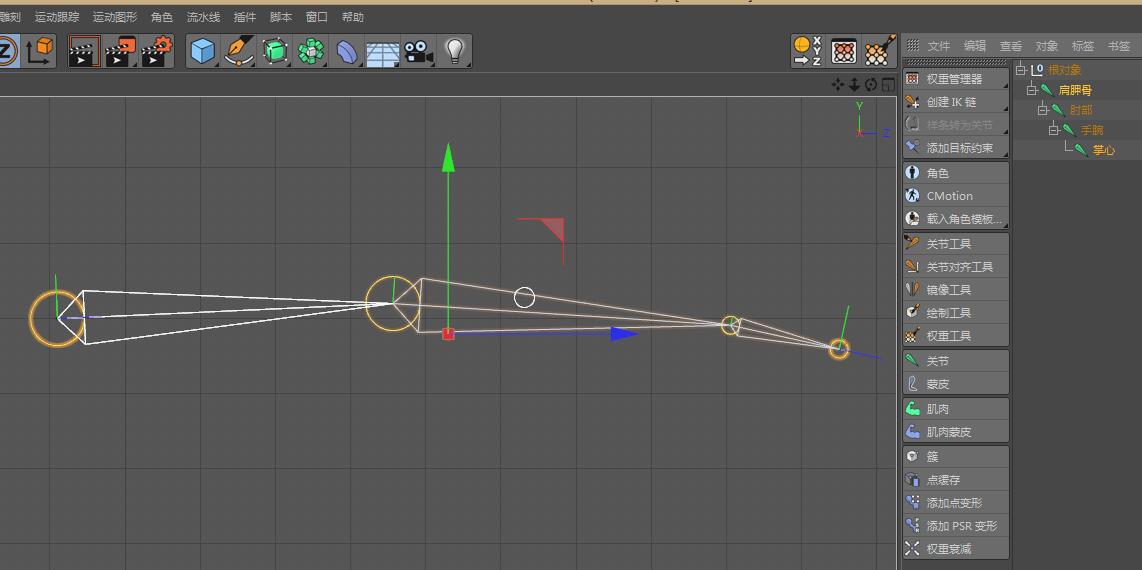This screenshot has height=570, width=1142.
Task: Select the spline pen tool icon
Action: (239, 51)
